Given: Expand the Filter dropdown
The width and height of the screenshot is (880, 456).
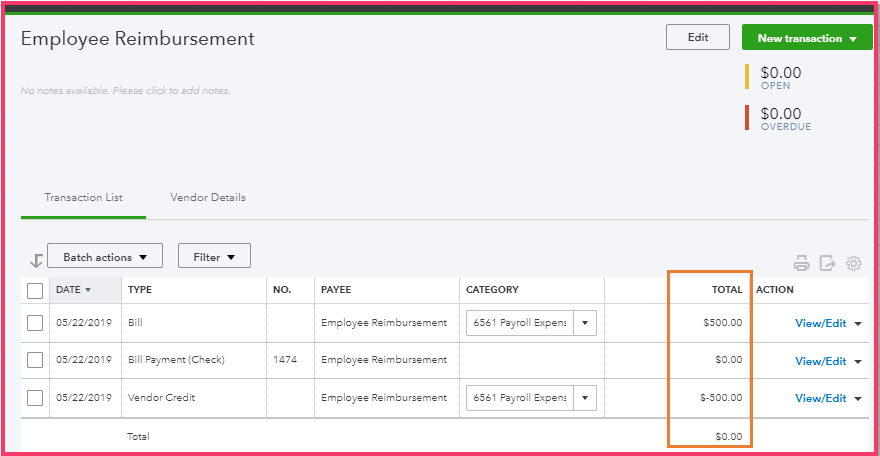Looking at the screenshot, I should [x=214, y=257].
